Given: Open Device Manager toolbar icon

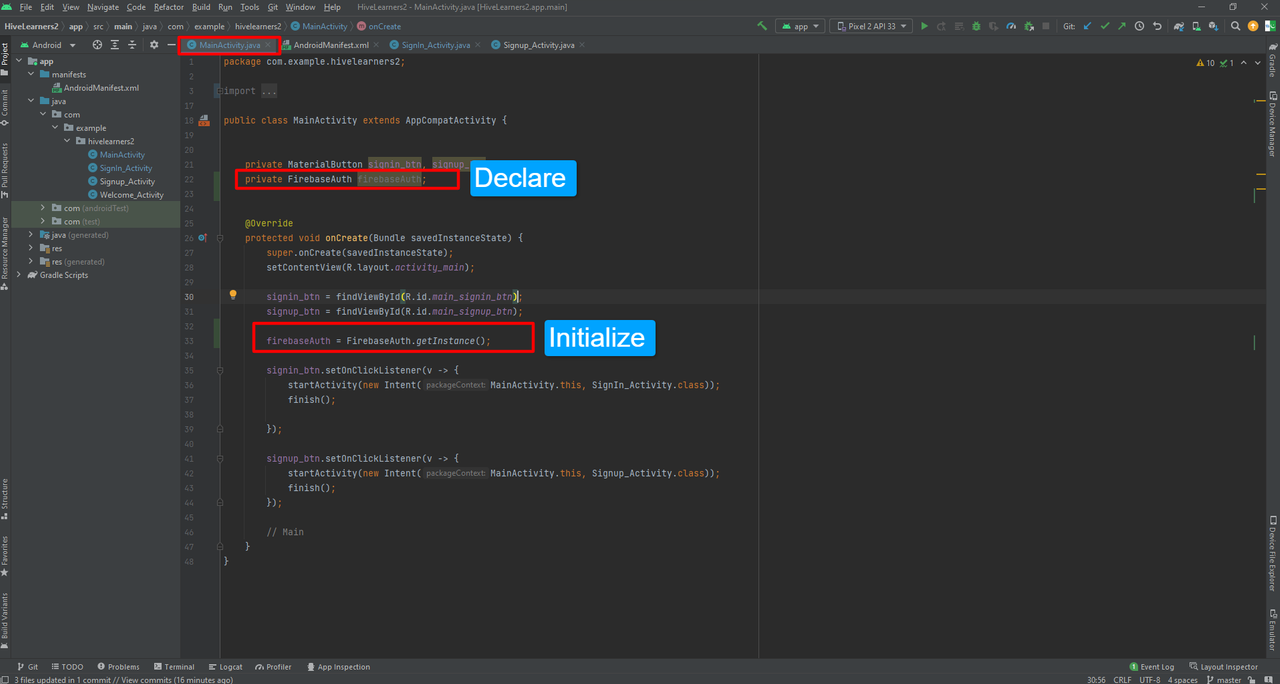Looking at the screenshot, I should point(1197,26).
